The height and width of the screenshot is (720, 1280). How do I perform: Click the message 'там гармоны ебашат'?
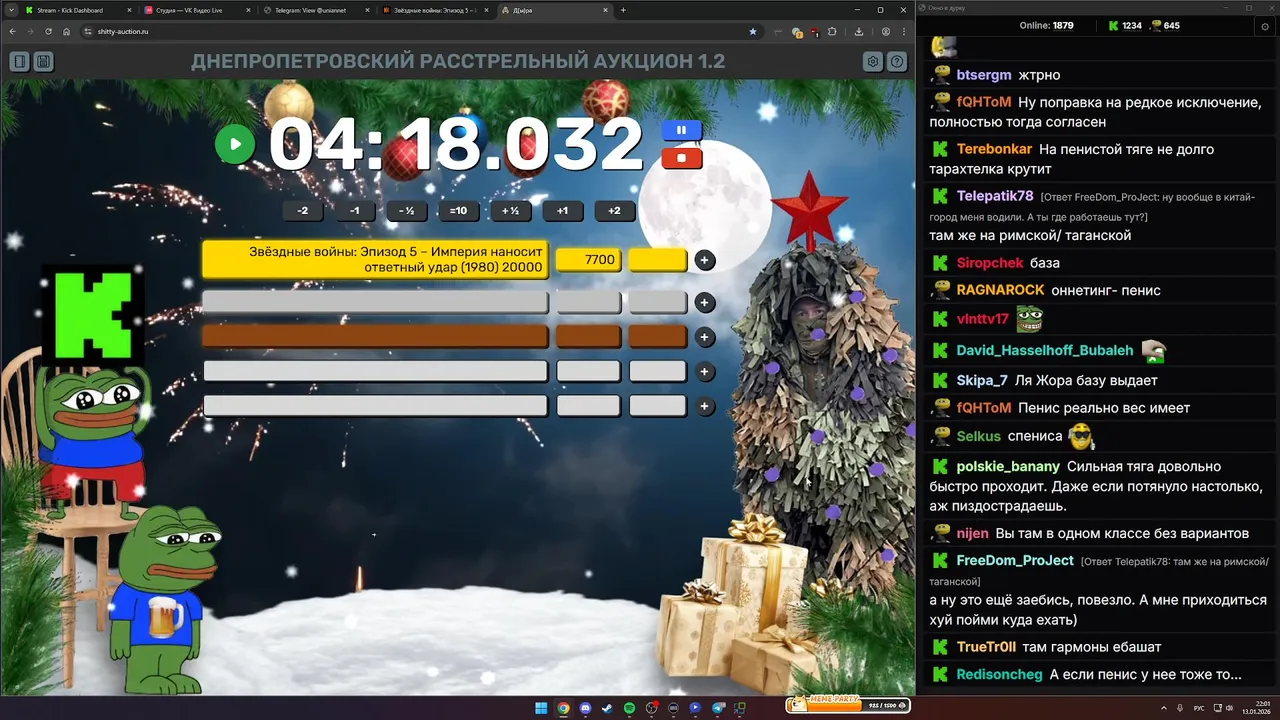click(1092, 647)
